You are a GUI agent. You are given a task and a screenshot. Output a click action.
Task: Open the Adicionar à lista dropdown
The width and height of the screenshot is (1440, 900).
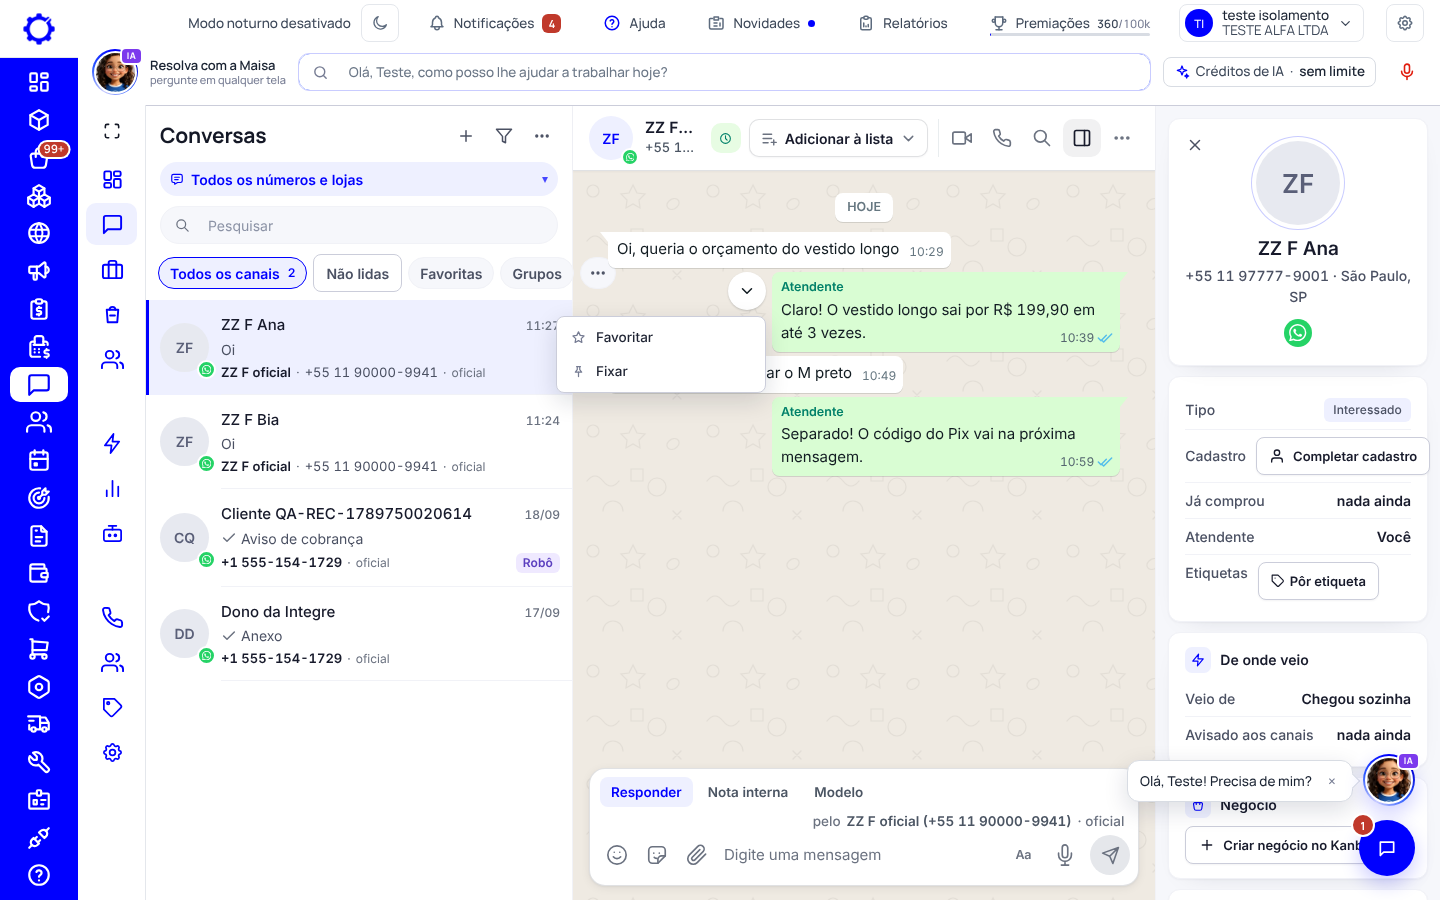[x=838, y=139]
